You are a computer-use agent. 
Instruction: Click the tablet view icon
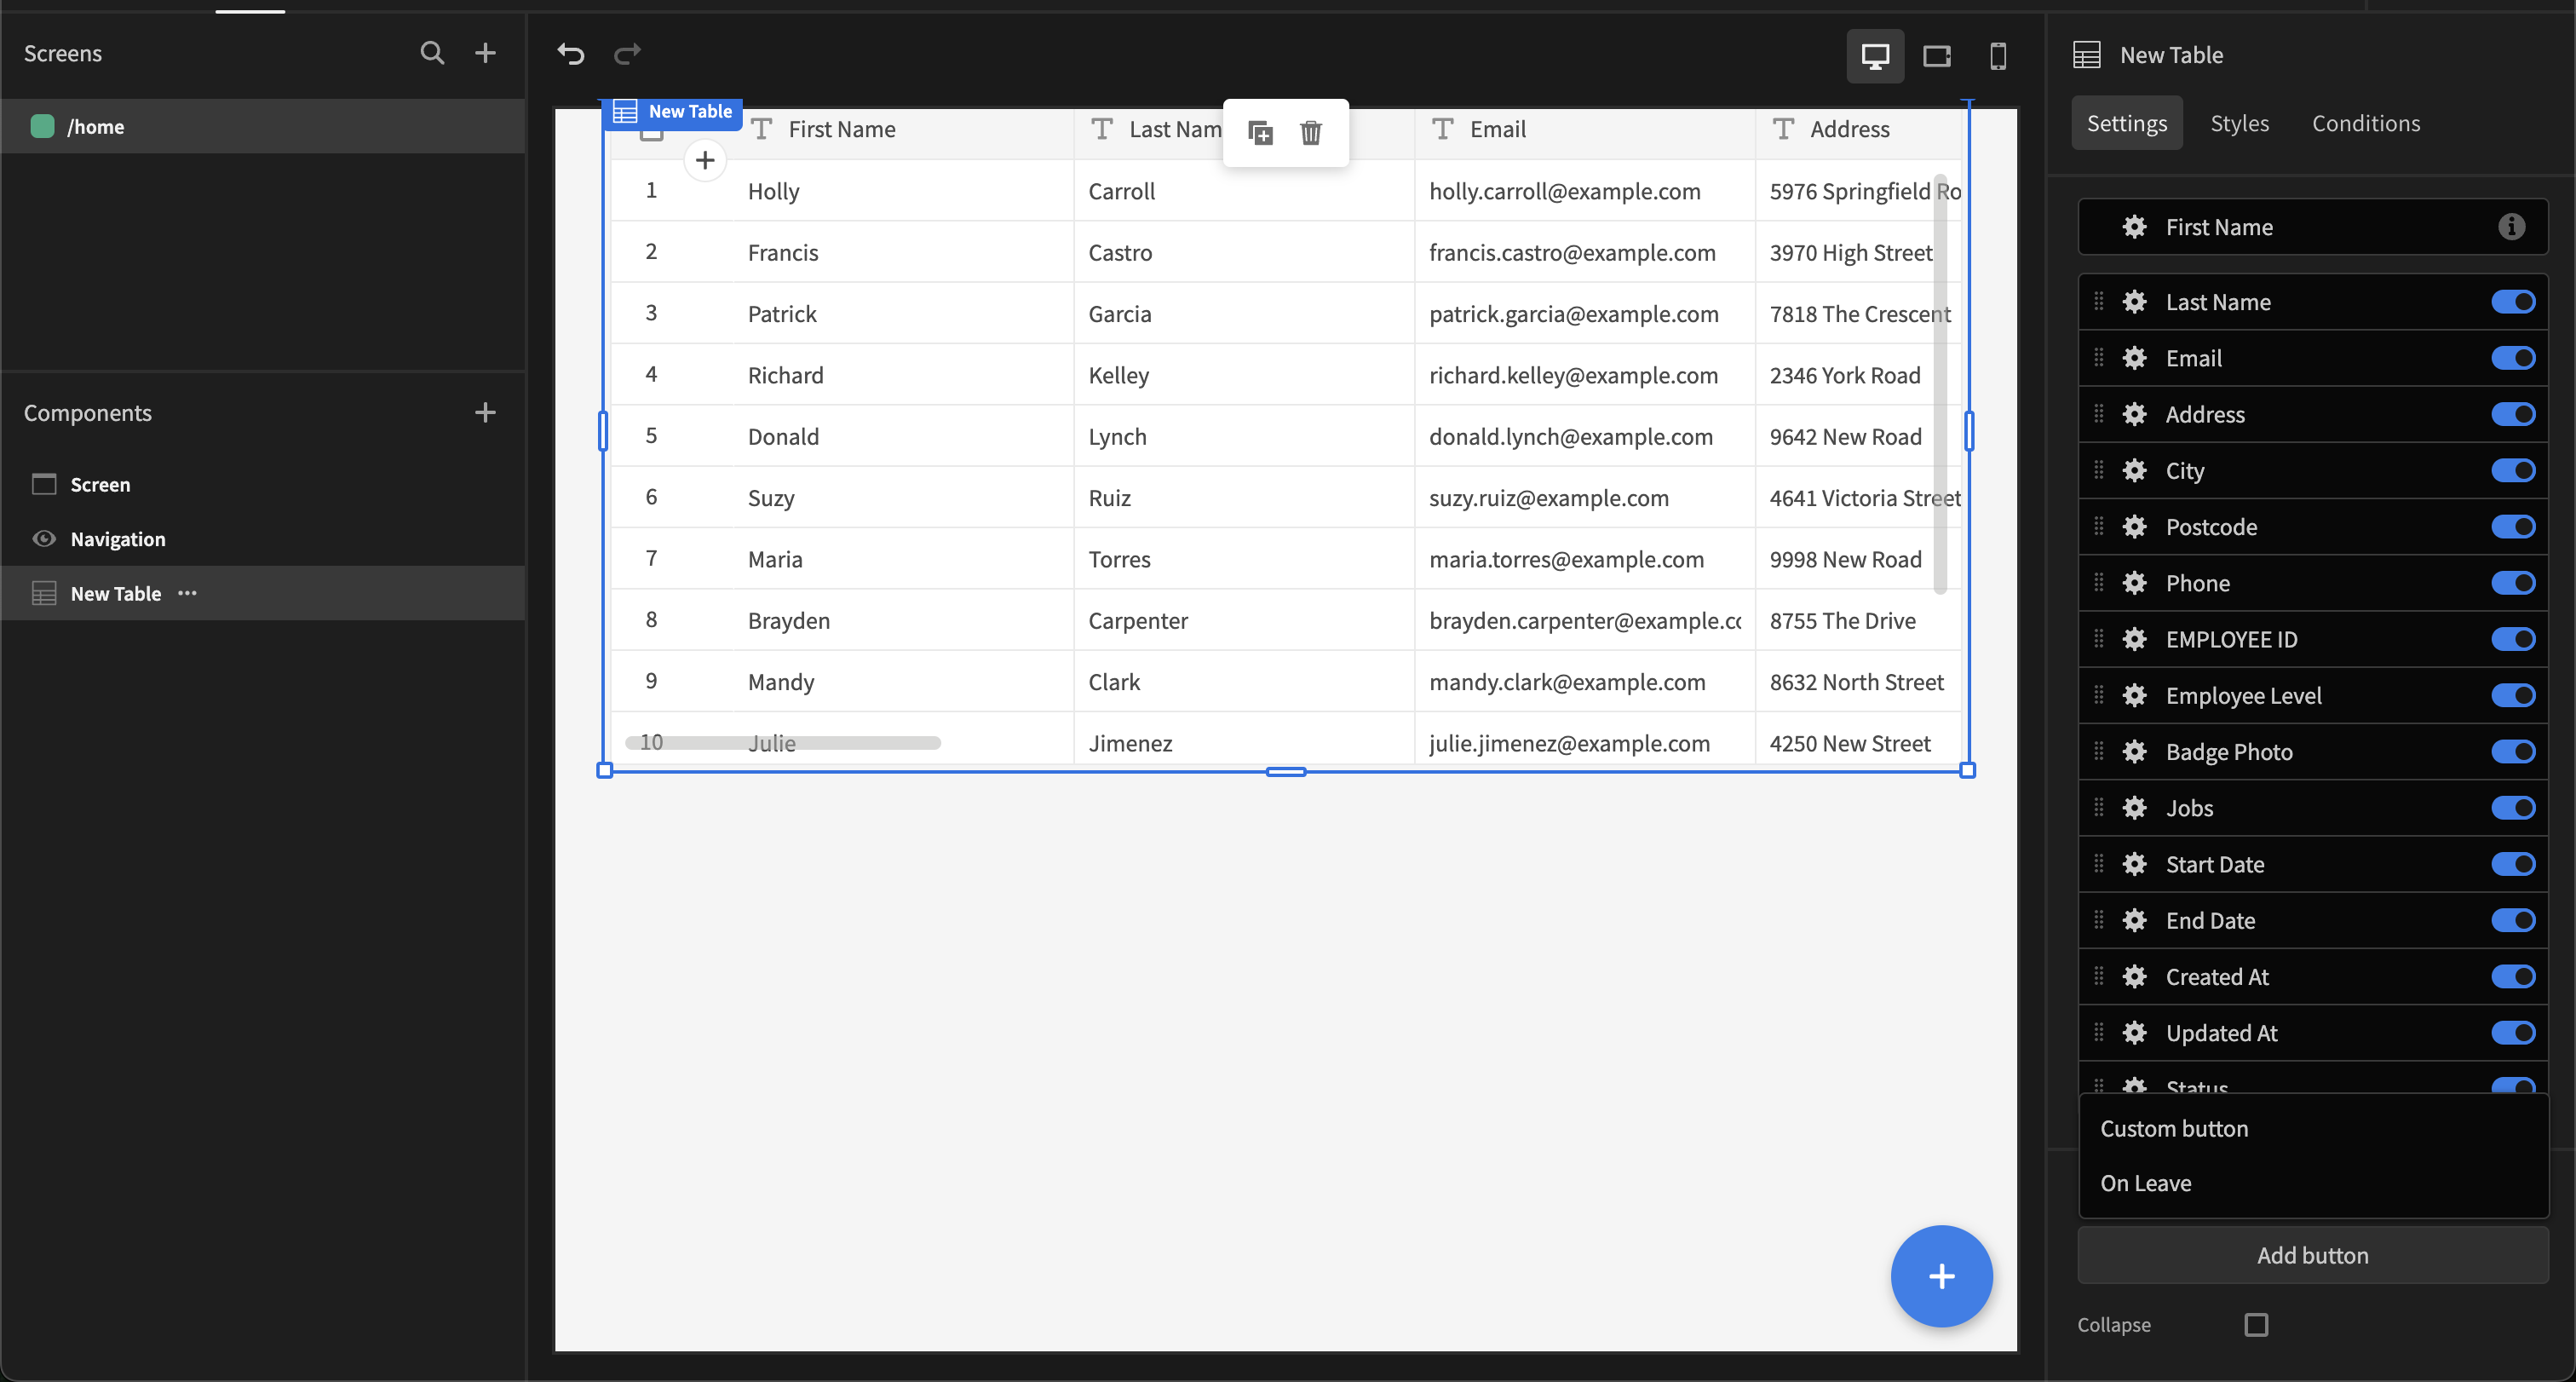1935,55
